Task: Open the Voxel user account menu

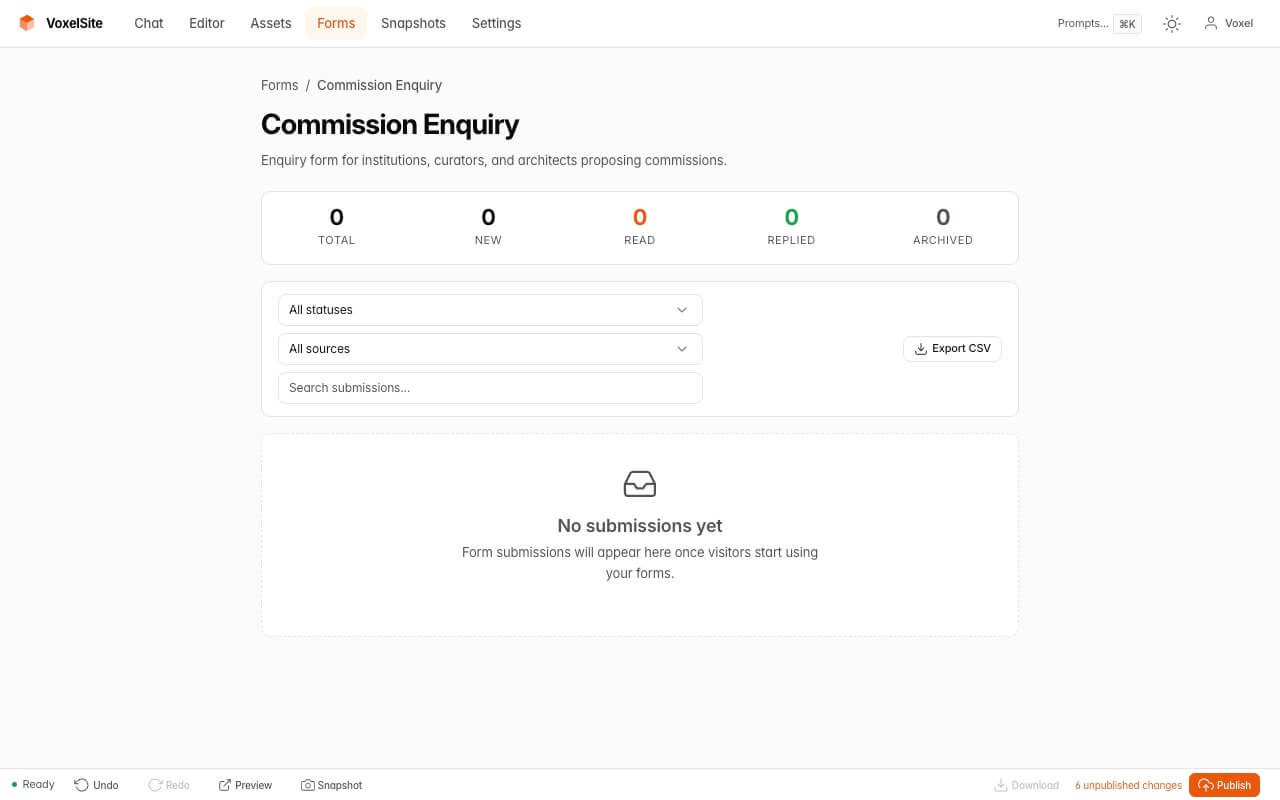Action: coord(1228,23)
